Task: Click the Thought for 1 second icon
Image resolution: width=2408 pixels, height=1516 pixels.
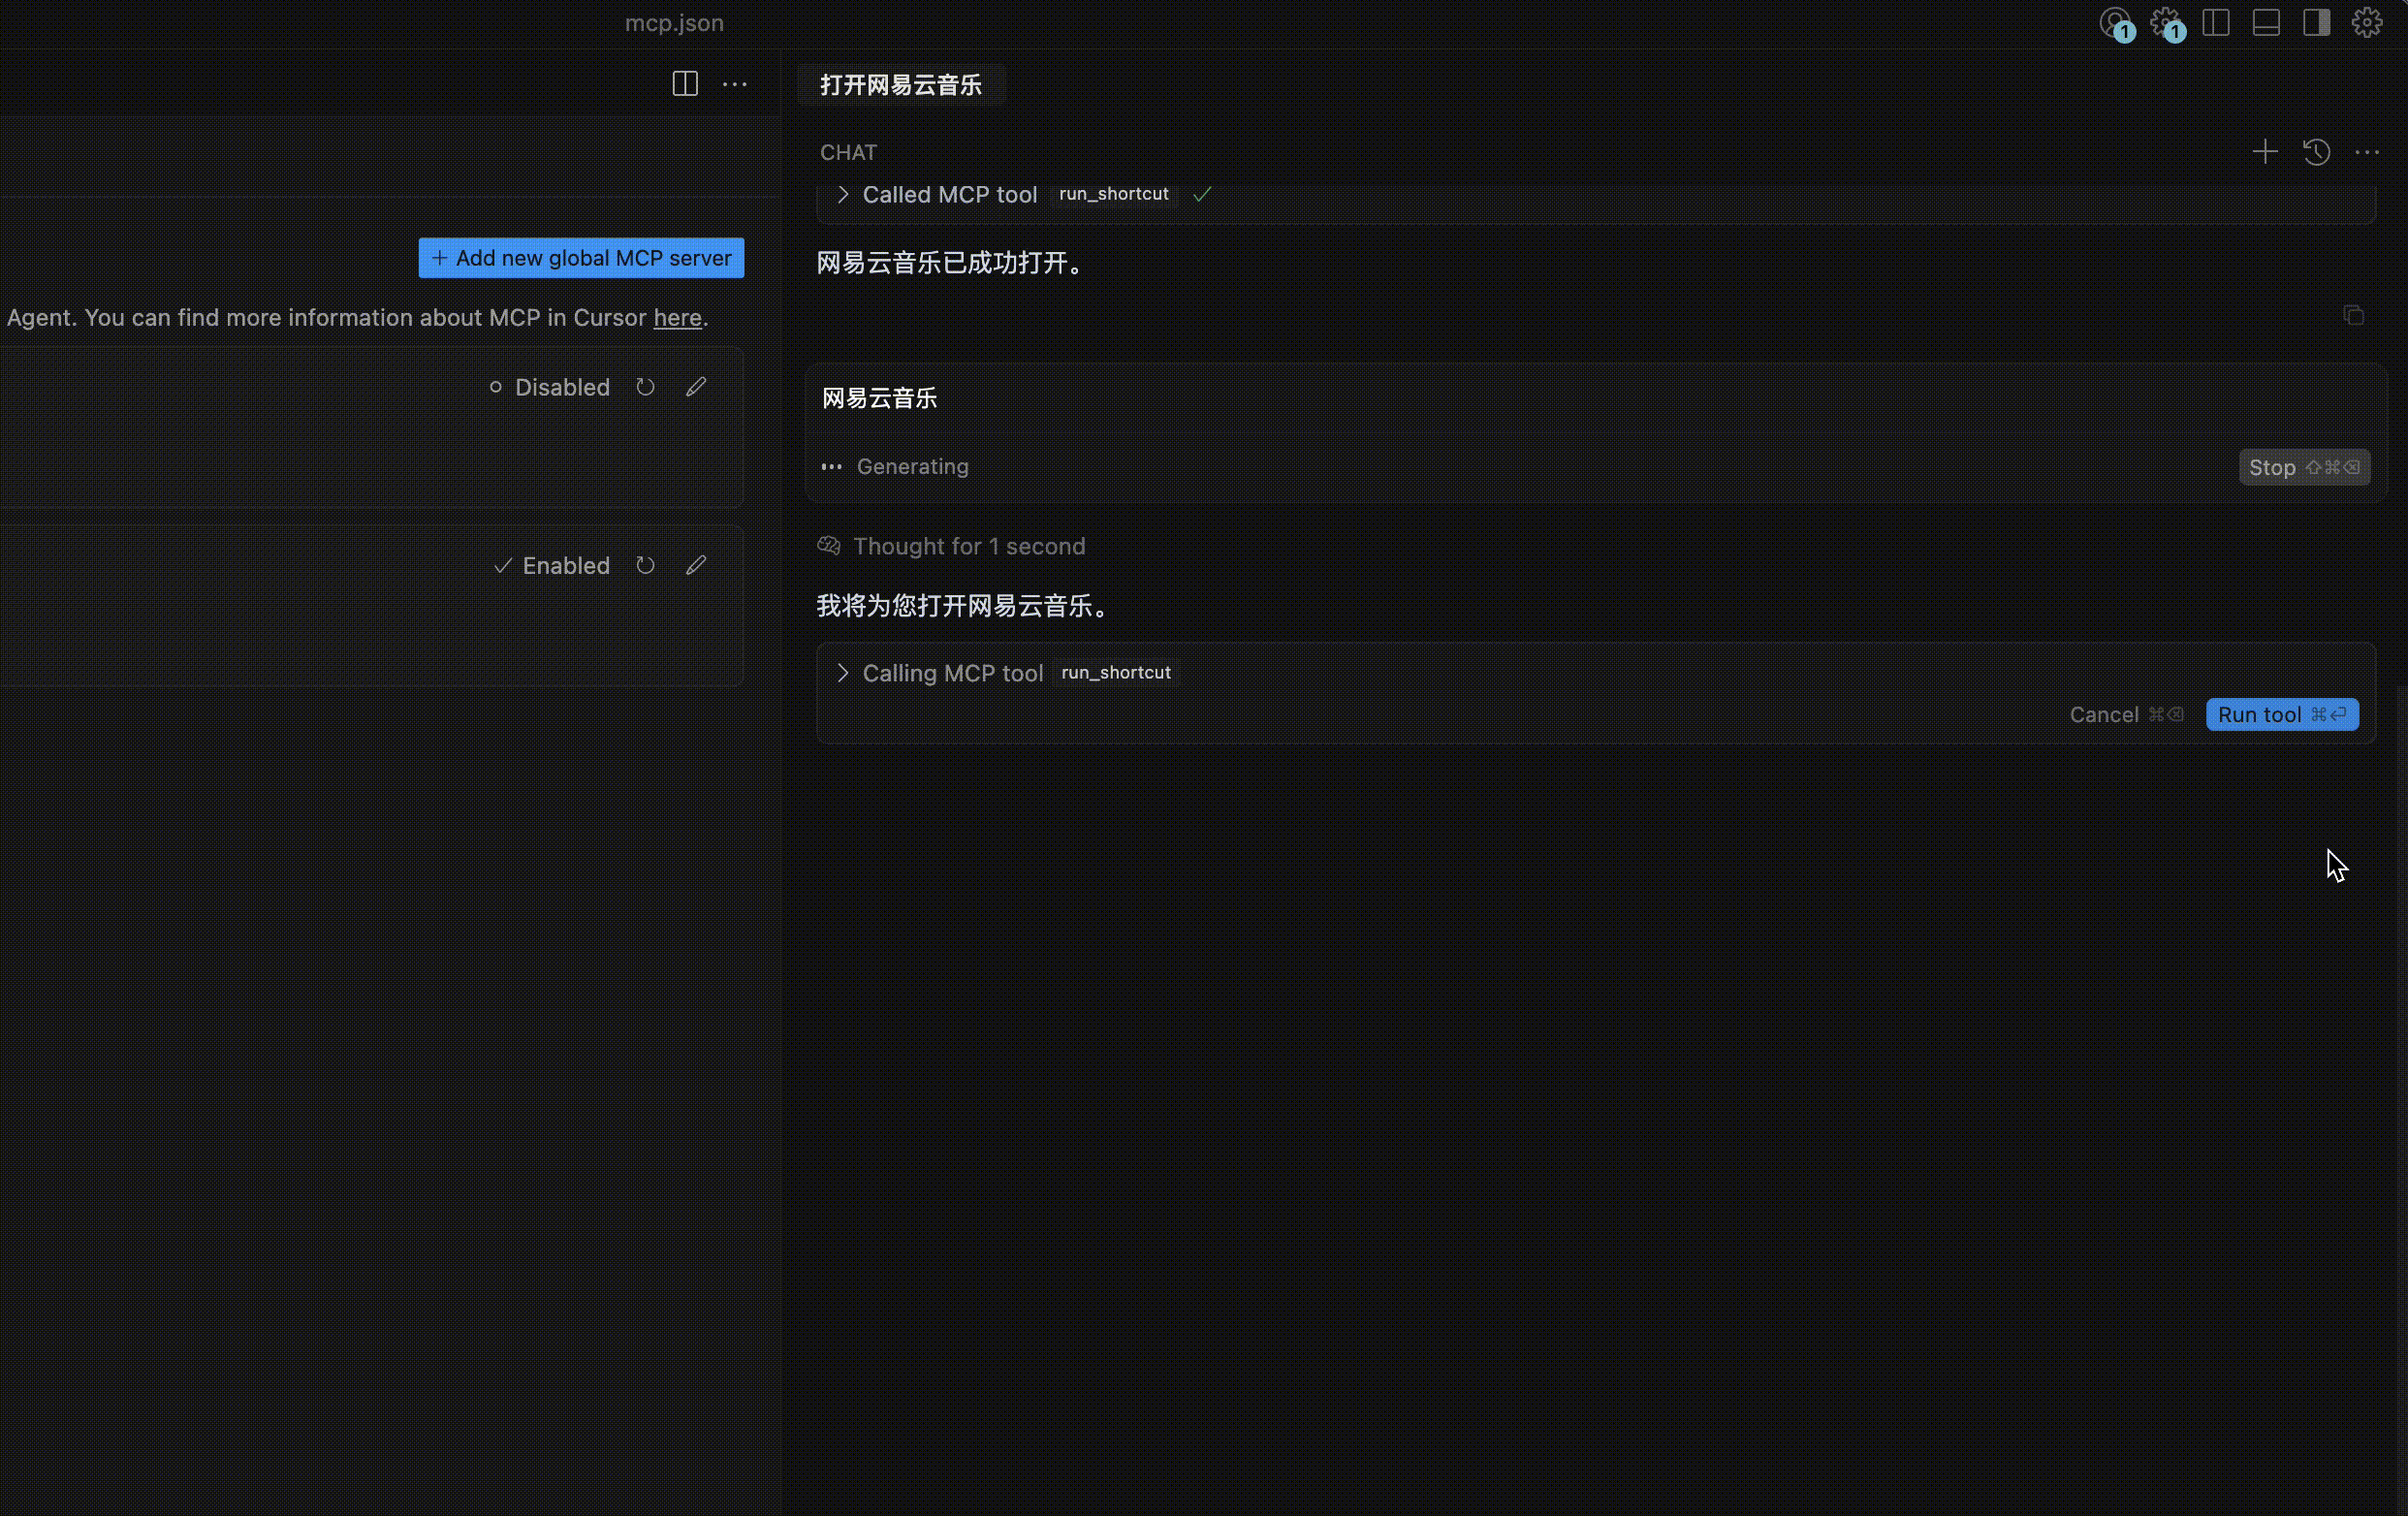Action: [x=829, y=546]
